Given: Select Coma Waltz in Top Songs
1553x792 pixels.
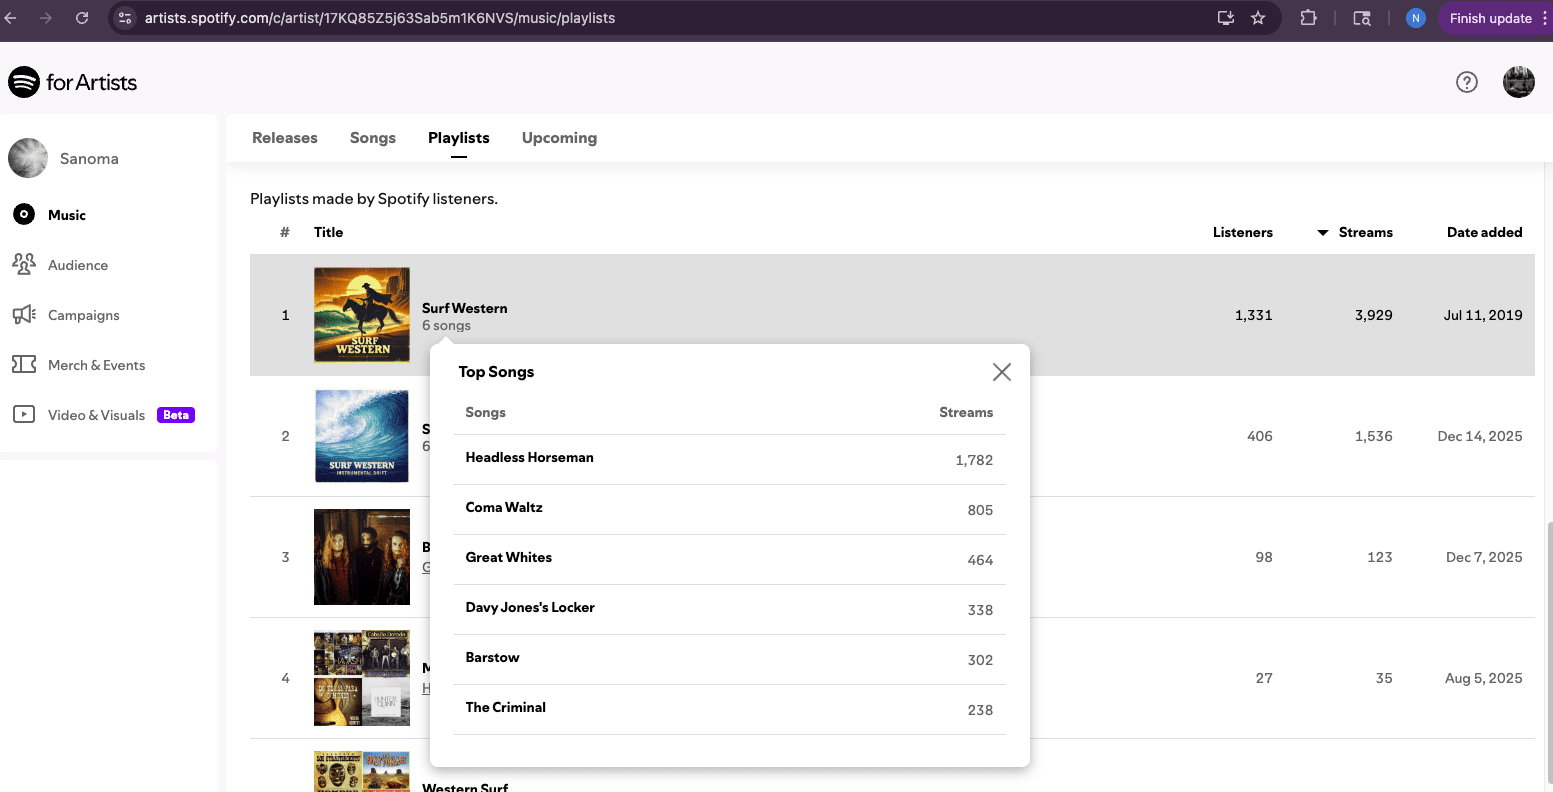Looking at the screenshot, I should [x=504, y=507].
